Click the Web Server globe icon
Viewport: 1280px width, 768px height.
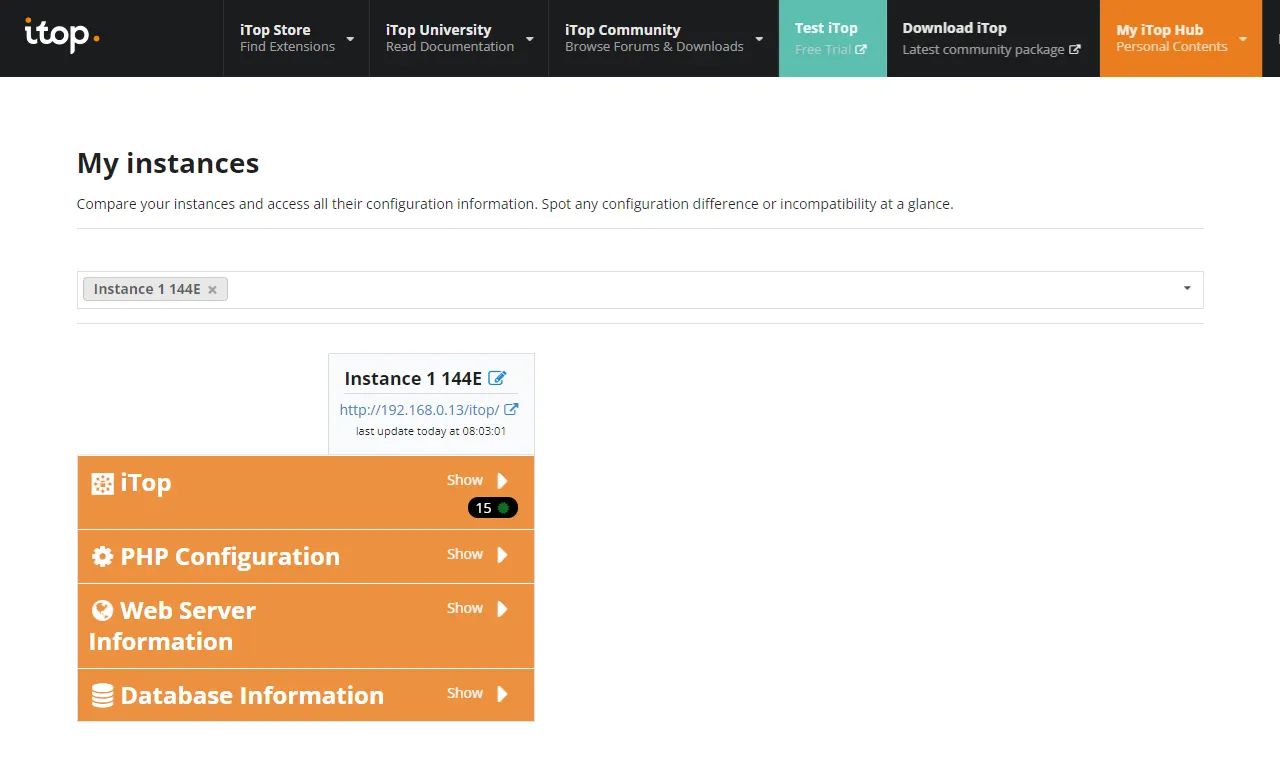tap(102, 611)
